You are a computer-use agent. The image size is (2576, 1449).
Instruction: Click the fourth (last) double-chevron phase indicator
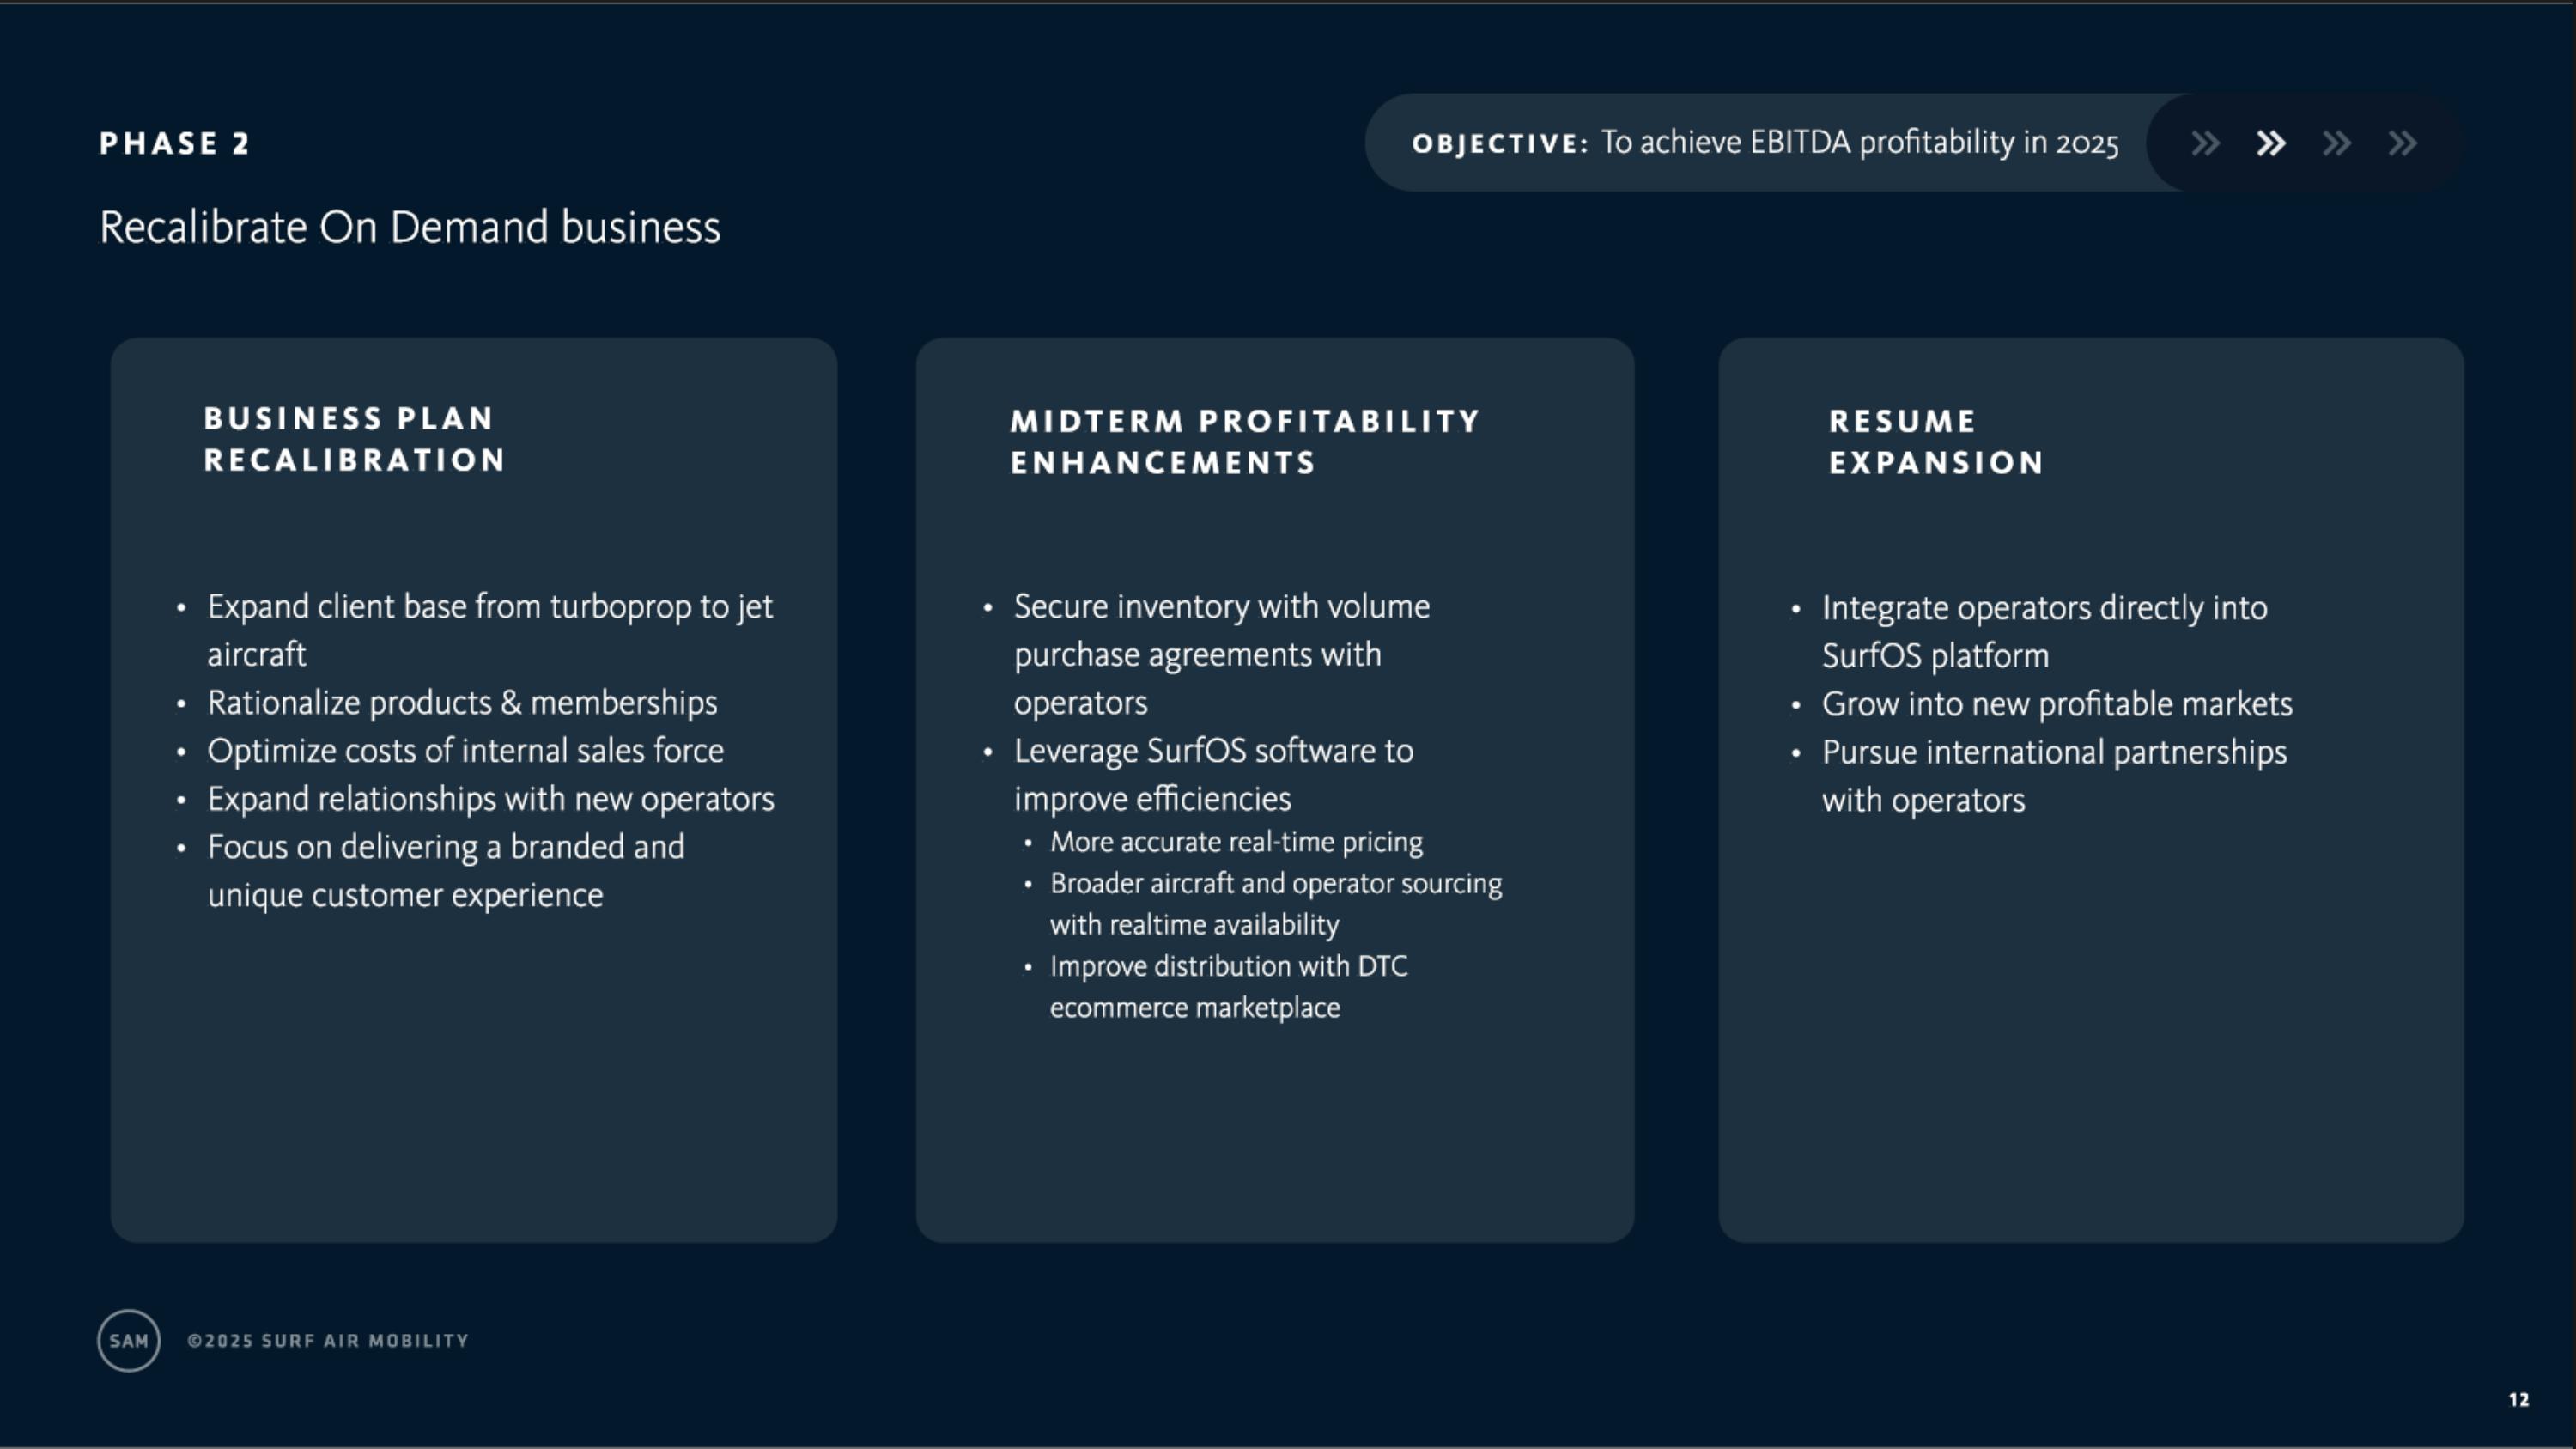click(2403, 143)
